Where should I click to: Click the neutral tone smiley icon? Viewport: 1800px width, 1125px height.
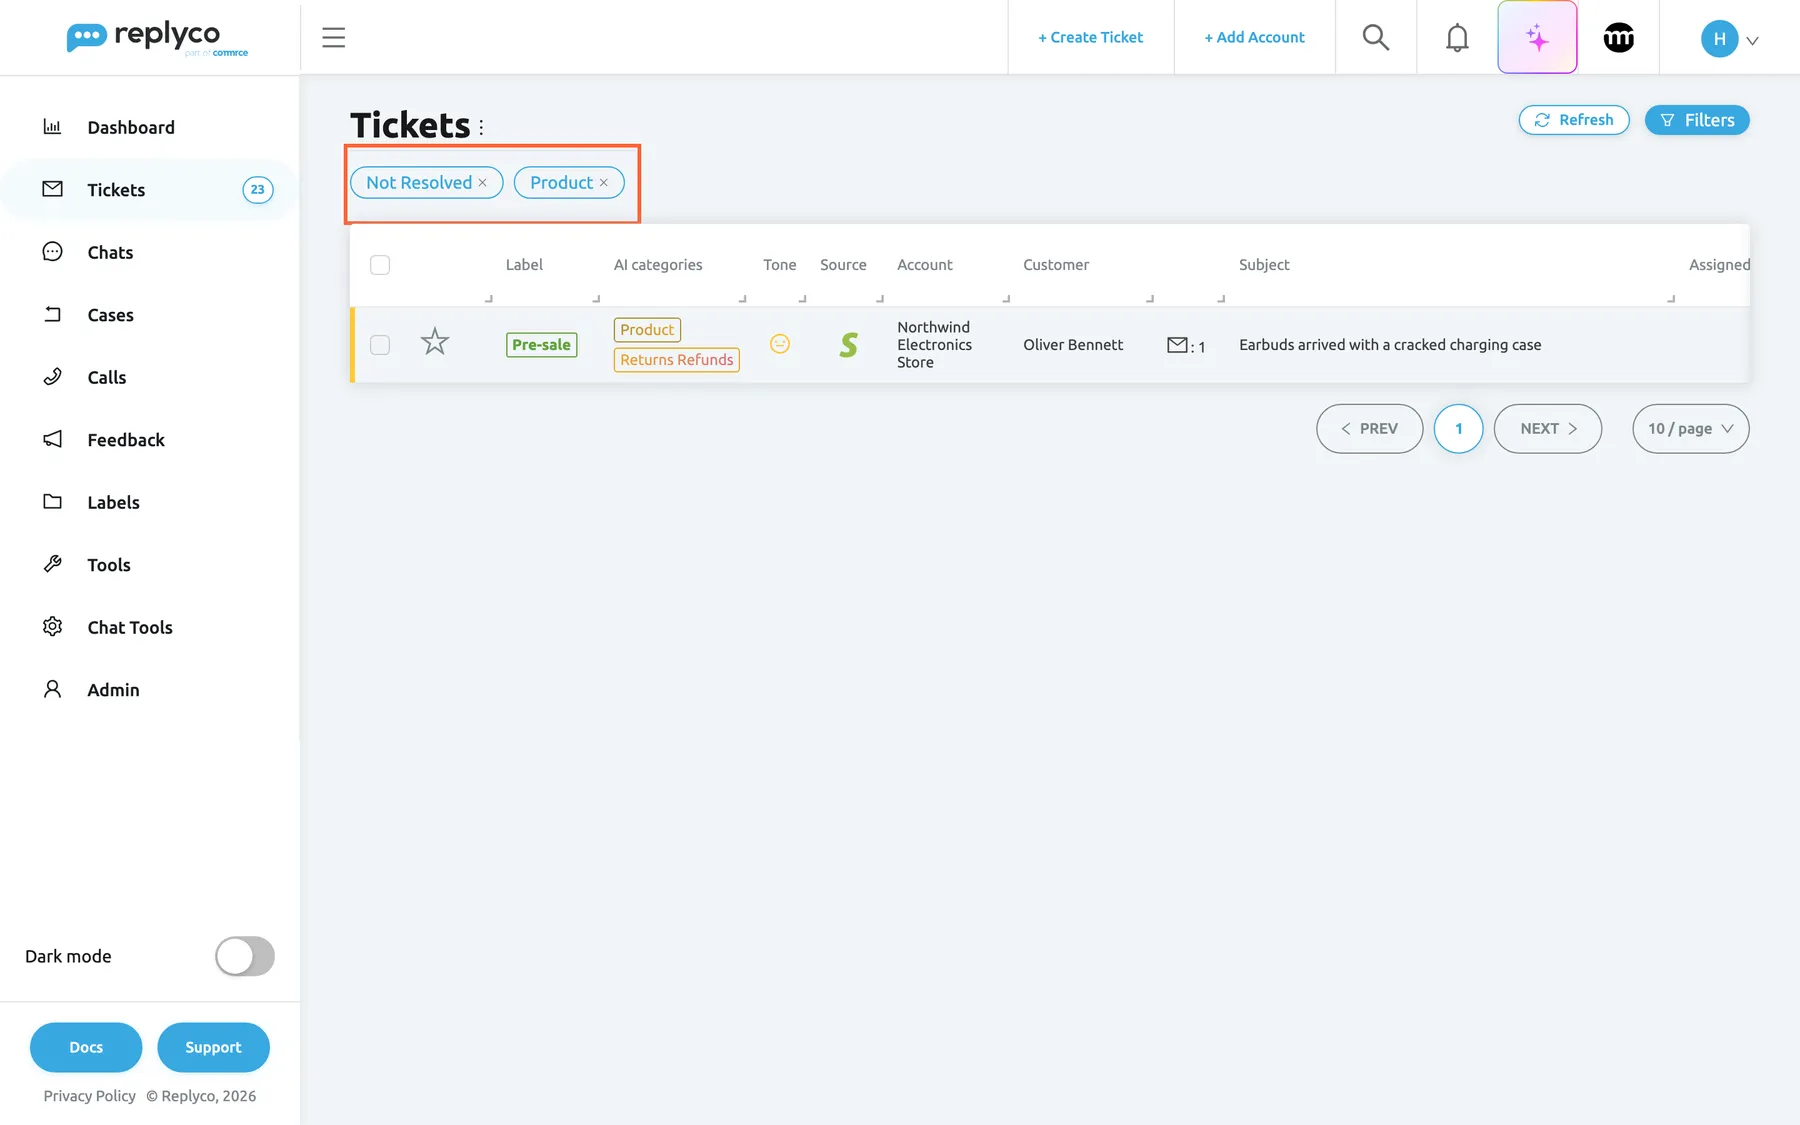[x=780, y=344]
